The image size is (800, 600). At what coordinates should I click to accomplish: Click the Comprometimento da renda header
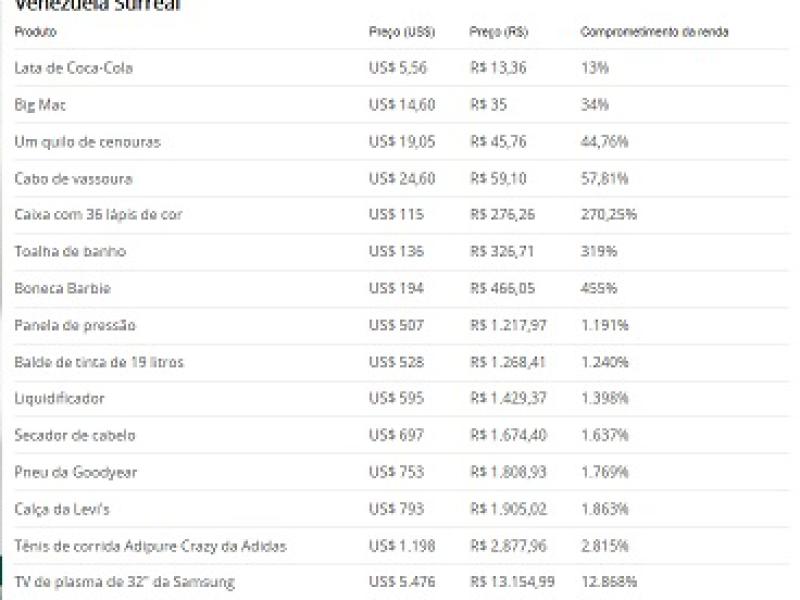coord(654,32)
